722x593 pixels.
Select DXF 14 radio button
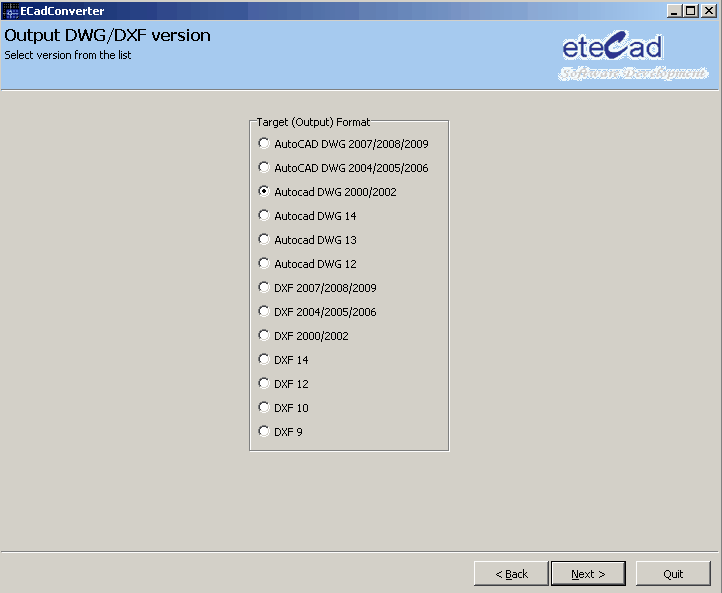(x=264, y=360)
